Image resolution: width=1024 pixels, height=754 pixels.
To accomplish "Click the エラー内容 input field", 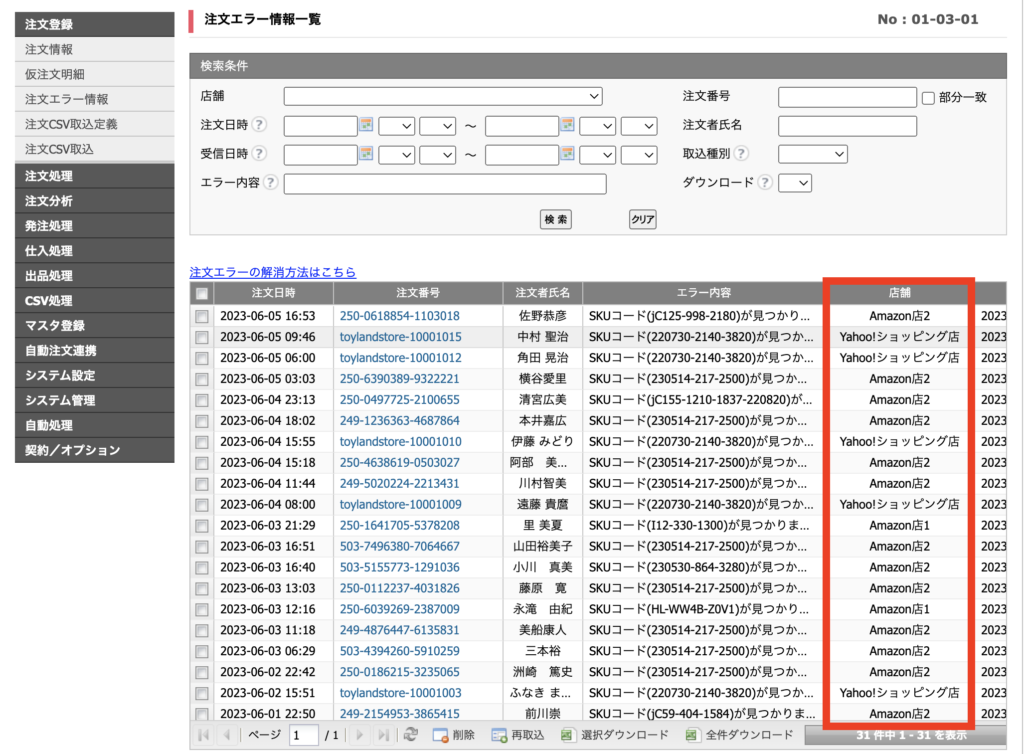I will [x=445, y=184].
